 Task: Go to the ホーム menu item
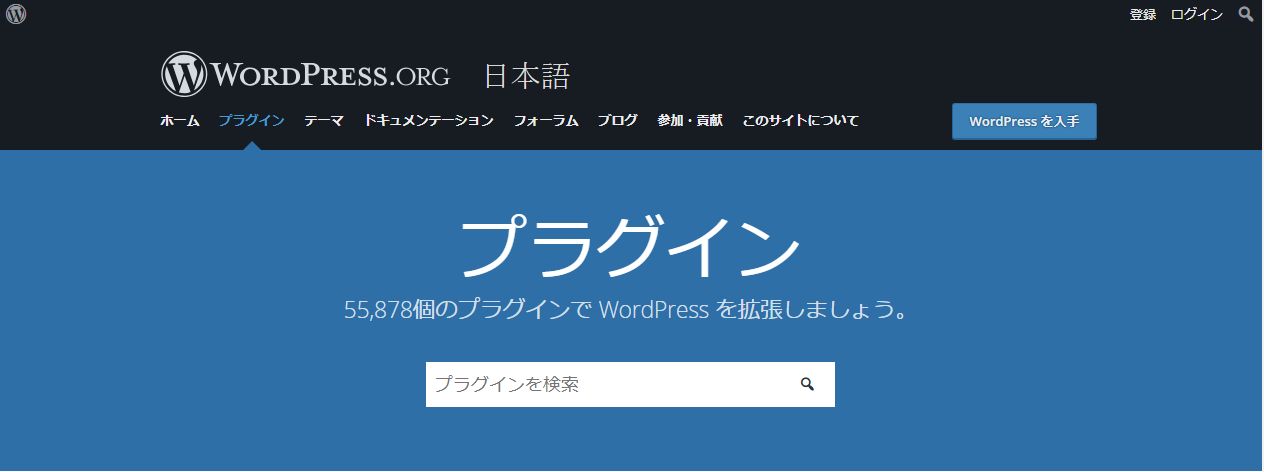click(180, 121)
